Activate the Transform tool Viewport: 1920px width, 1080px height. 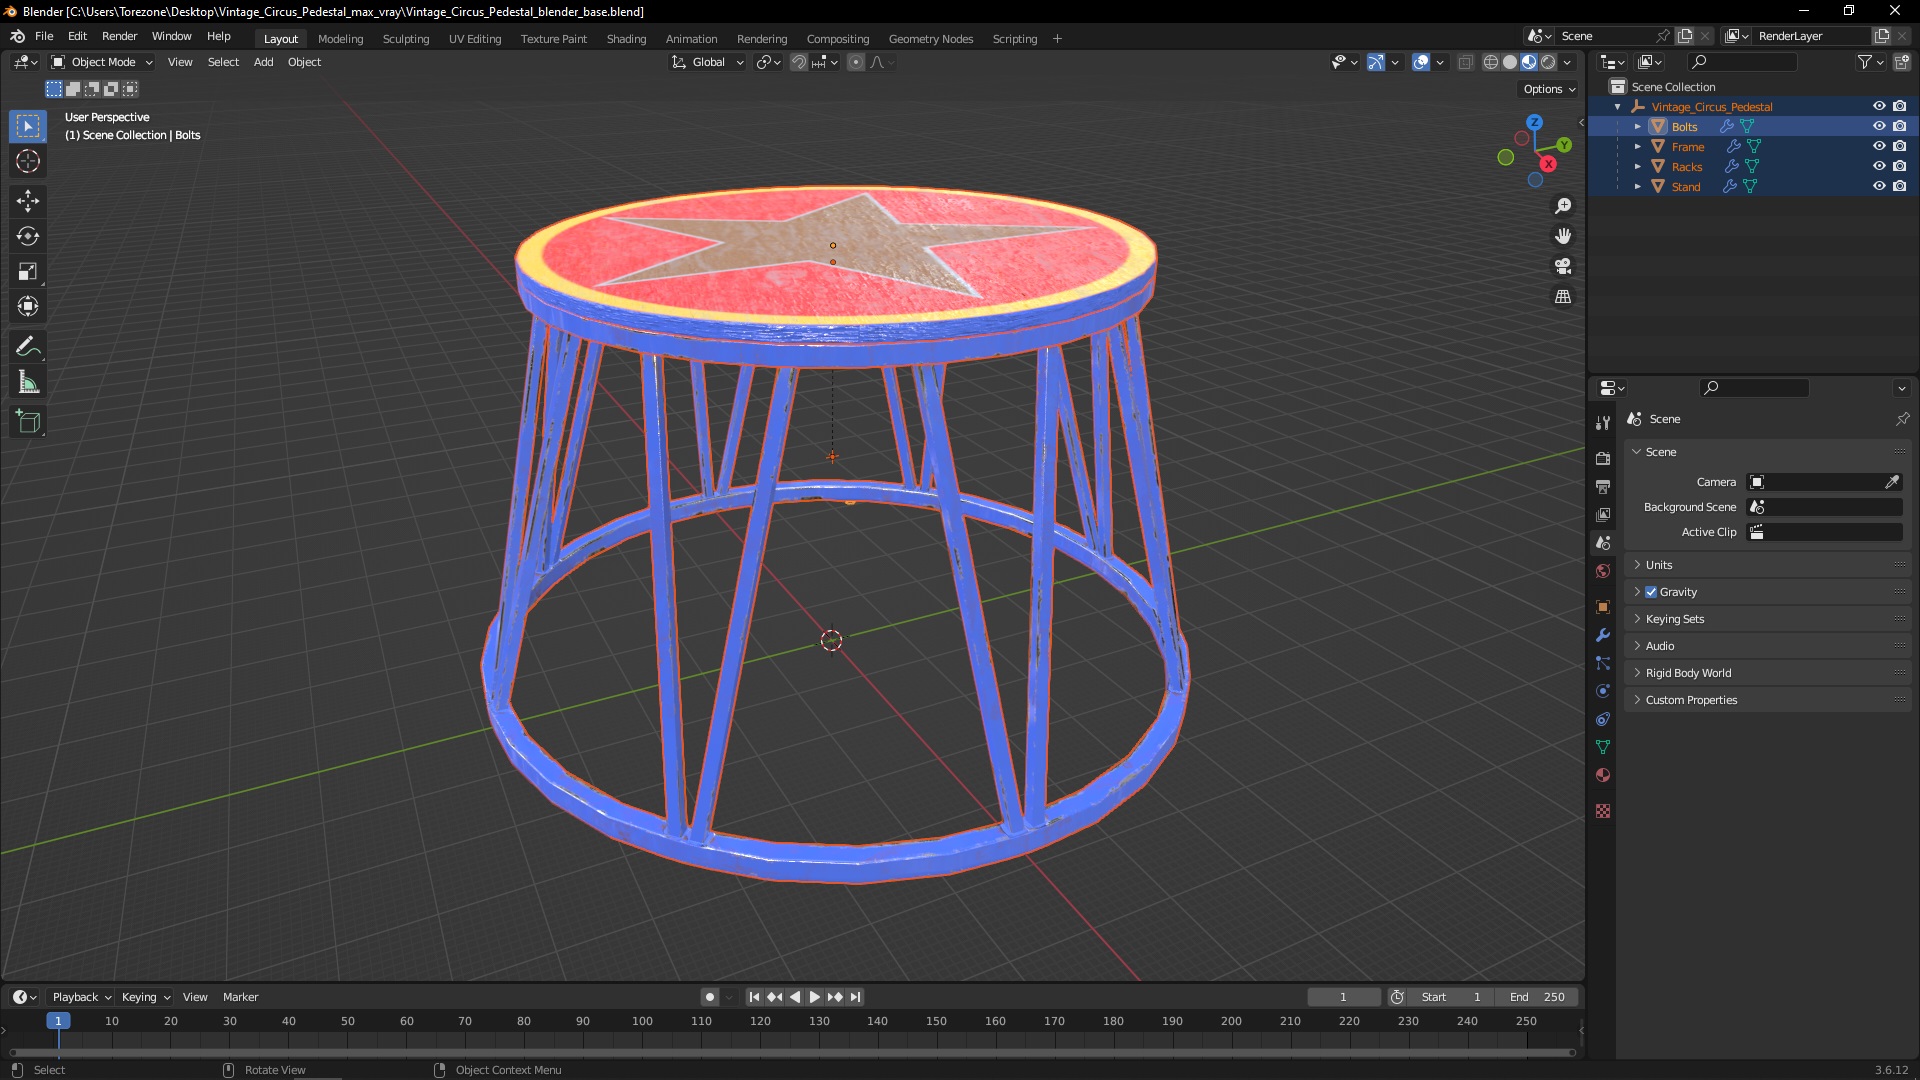(x=28, y=307)
